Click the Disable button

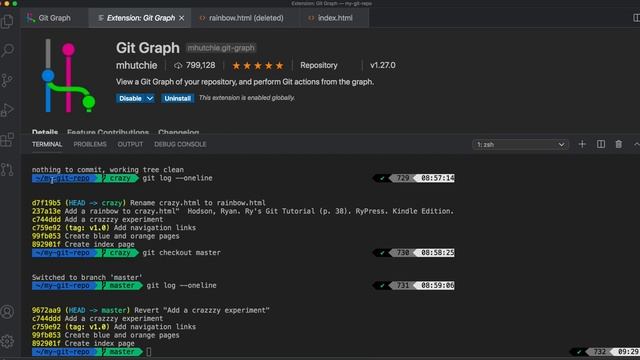[x=130, y=98]
